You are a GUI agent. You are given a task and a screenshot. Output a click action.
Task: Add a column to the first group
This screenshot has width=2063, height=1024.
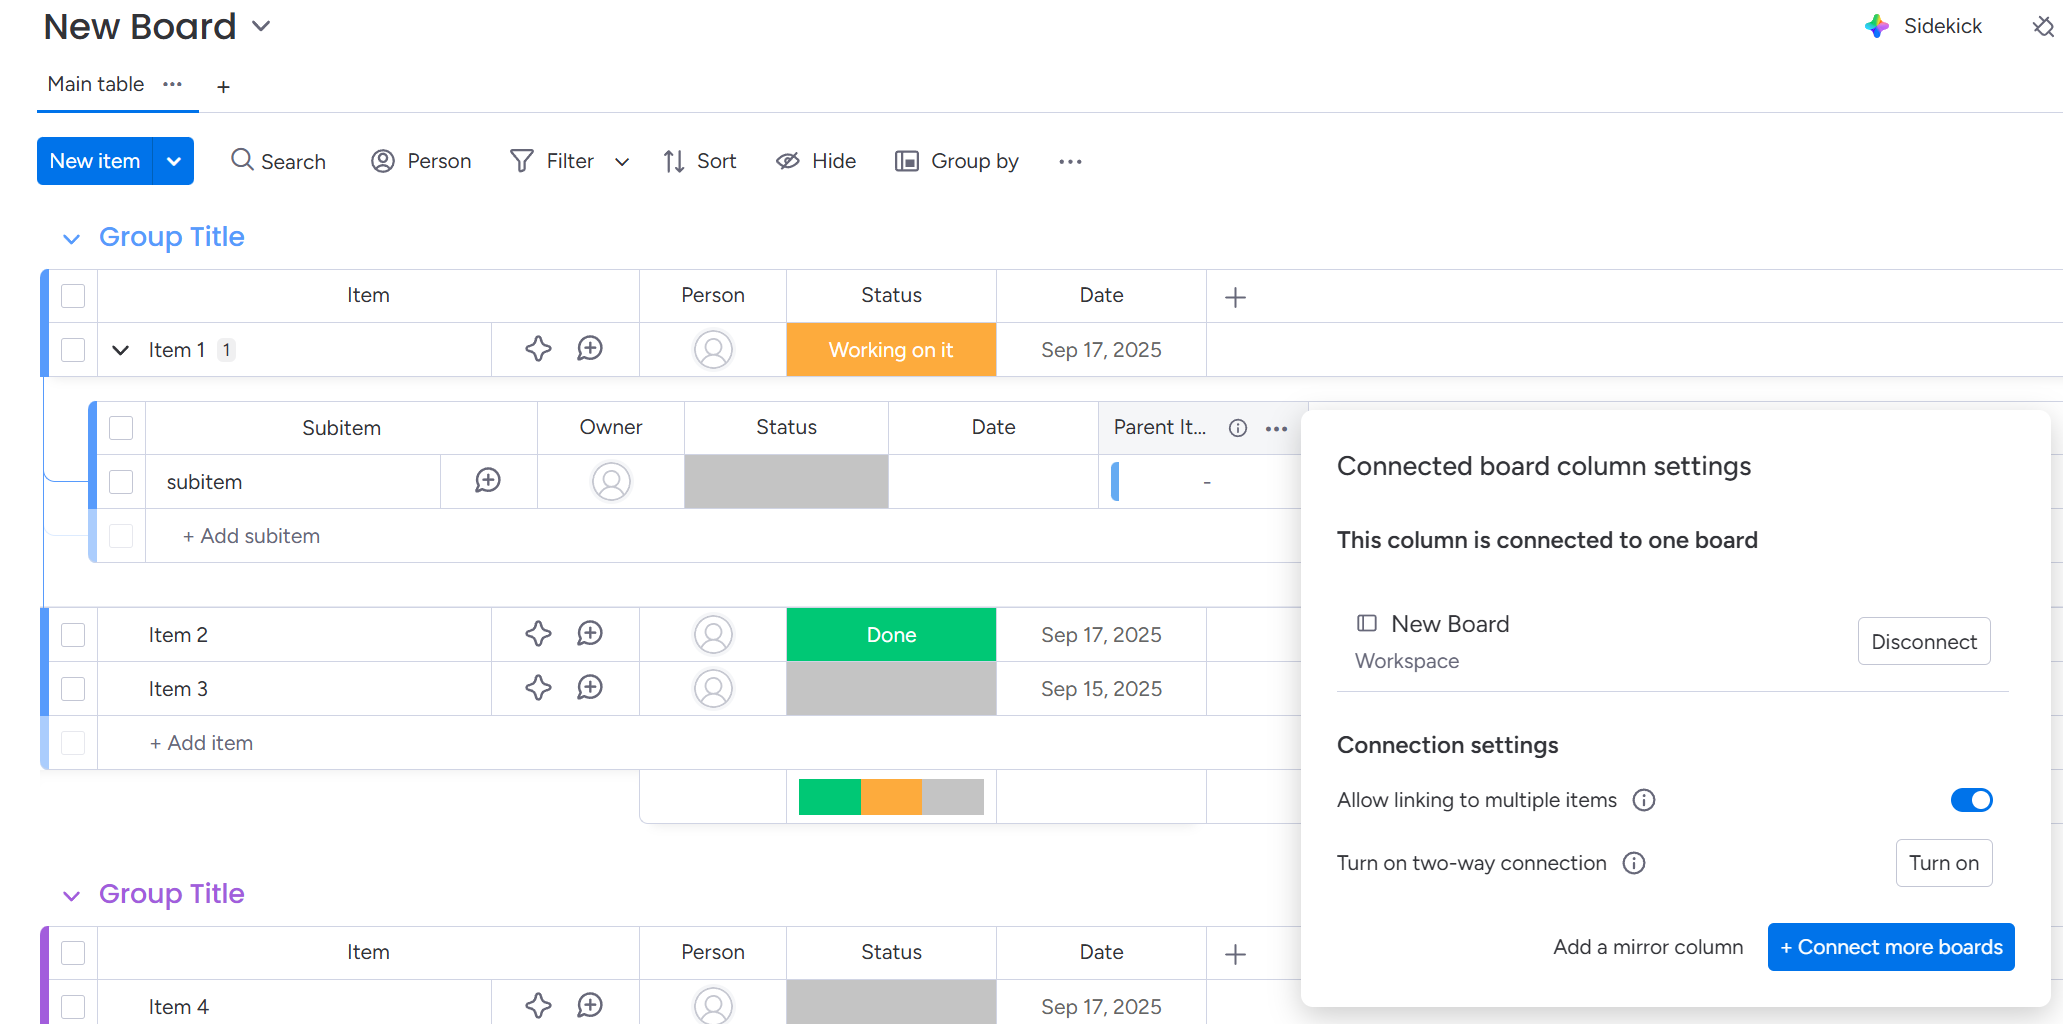(x=1235, y=297)
